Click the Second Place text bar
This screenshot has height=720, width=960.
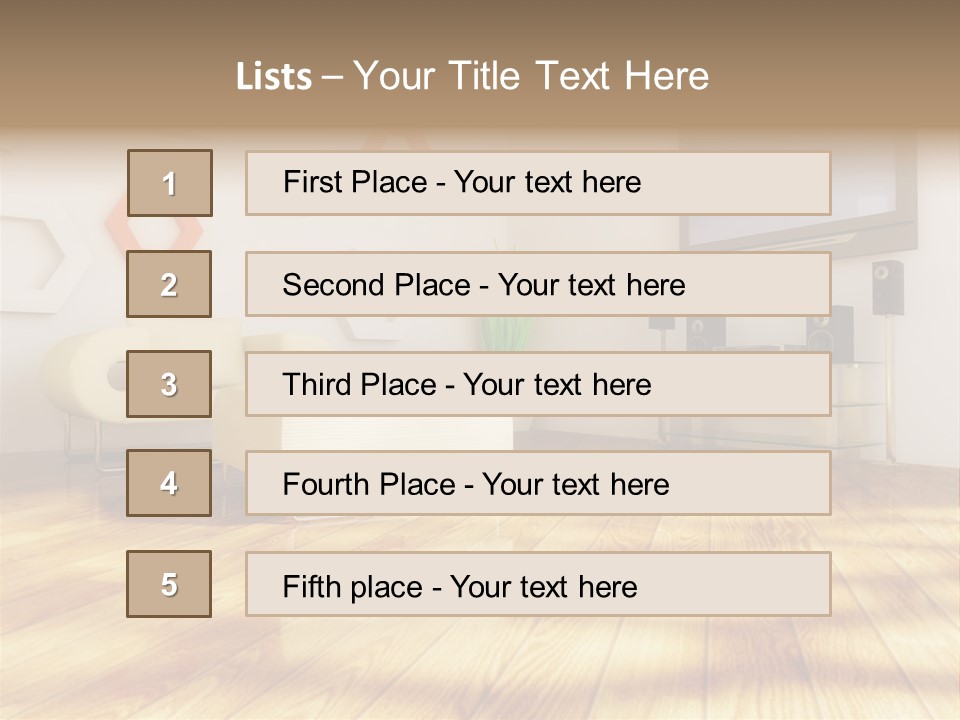(538, 284)
